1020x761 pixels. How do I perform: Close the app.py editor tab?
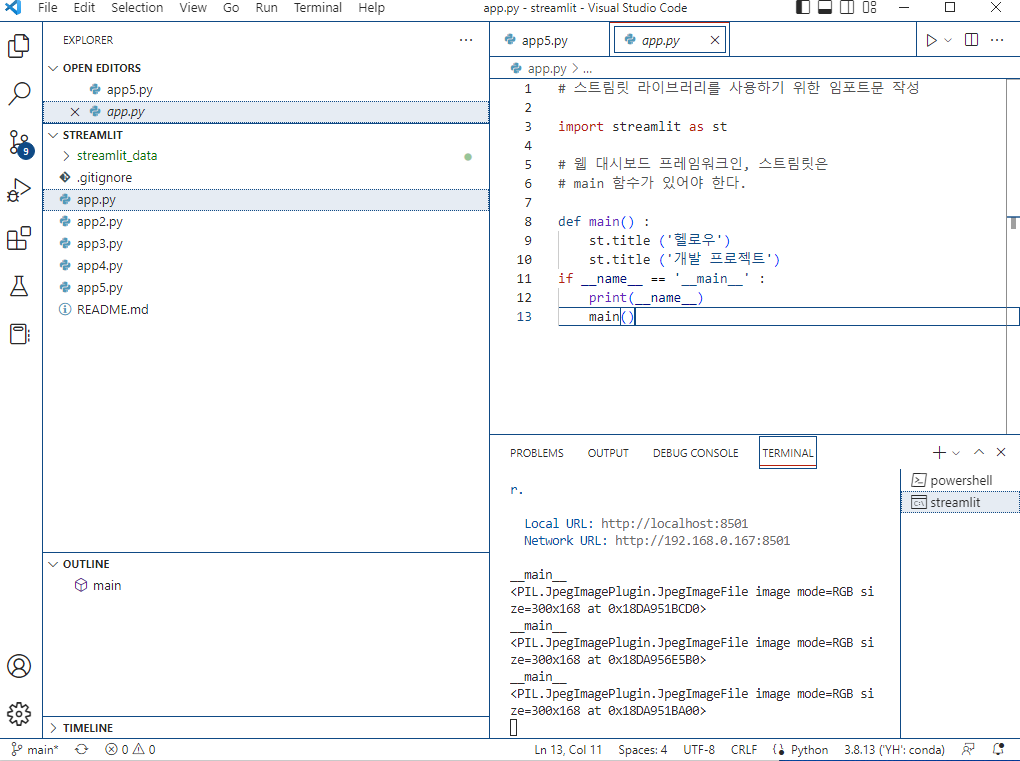point(715,40)
